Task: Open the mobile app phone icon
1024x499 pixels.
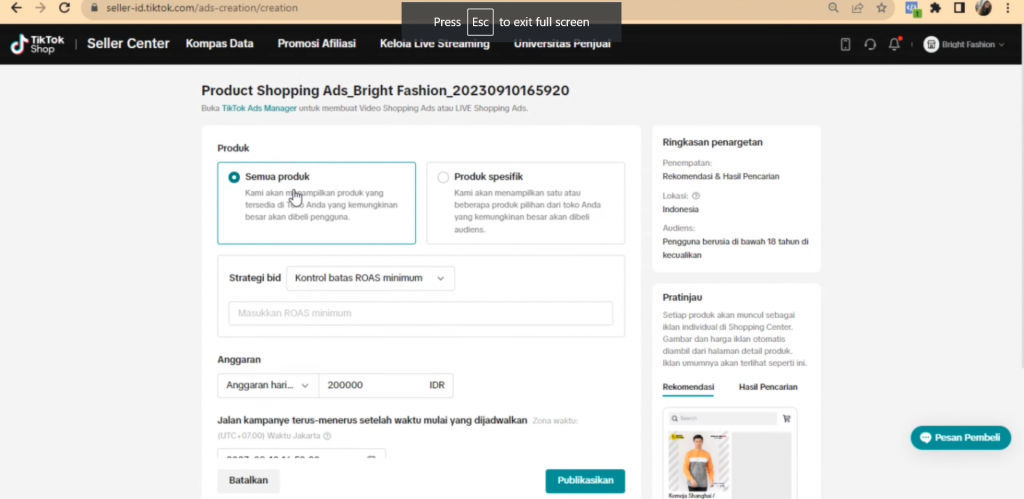Action: point(845,44)
